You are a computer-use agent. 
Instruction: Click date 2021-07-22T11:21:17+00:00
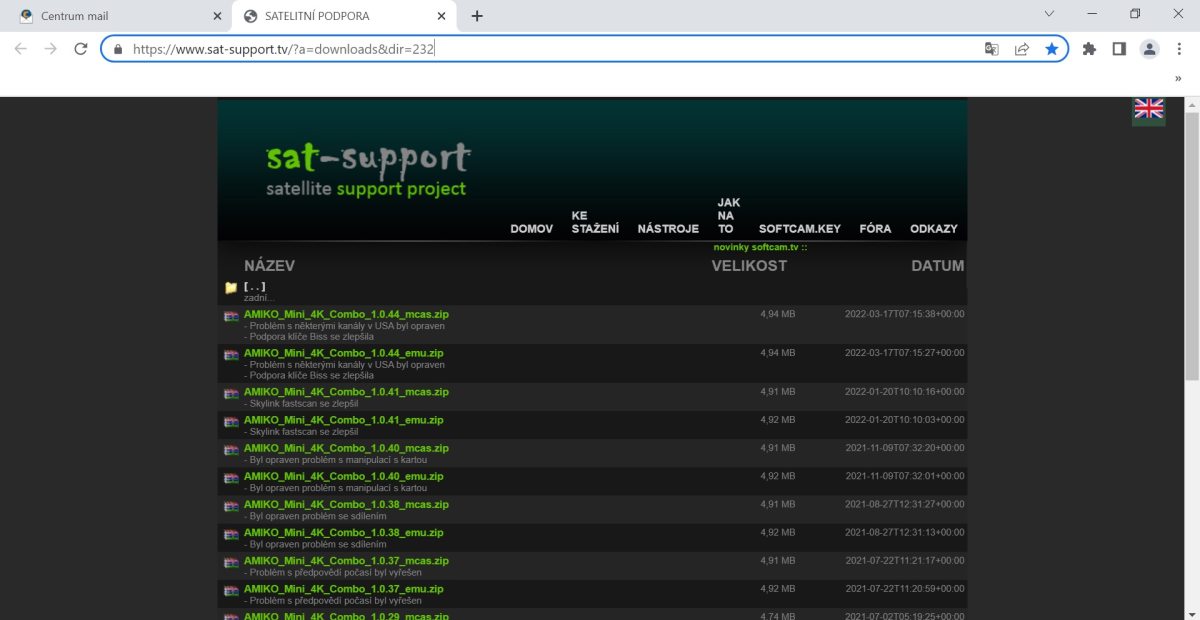(x=905, y=561)
